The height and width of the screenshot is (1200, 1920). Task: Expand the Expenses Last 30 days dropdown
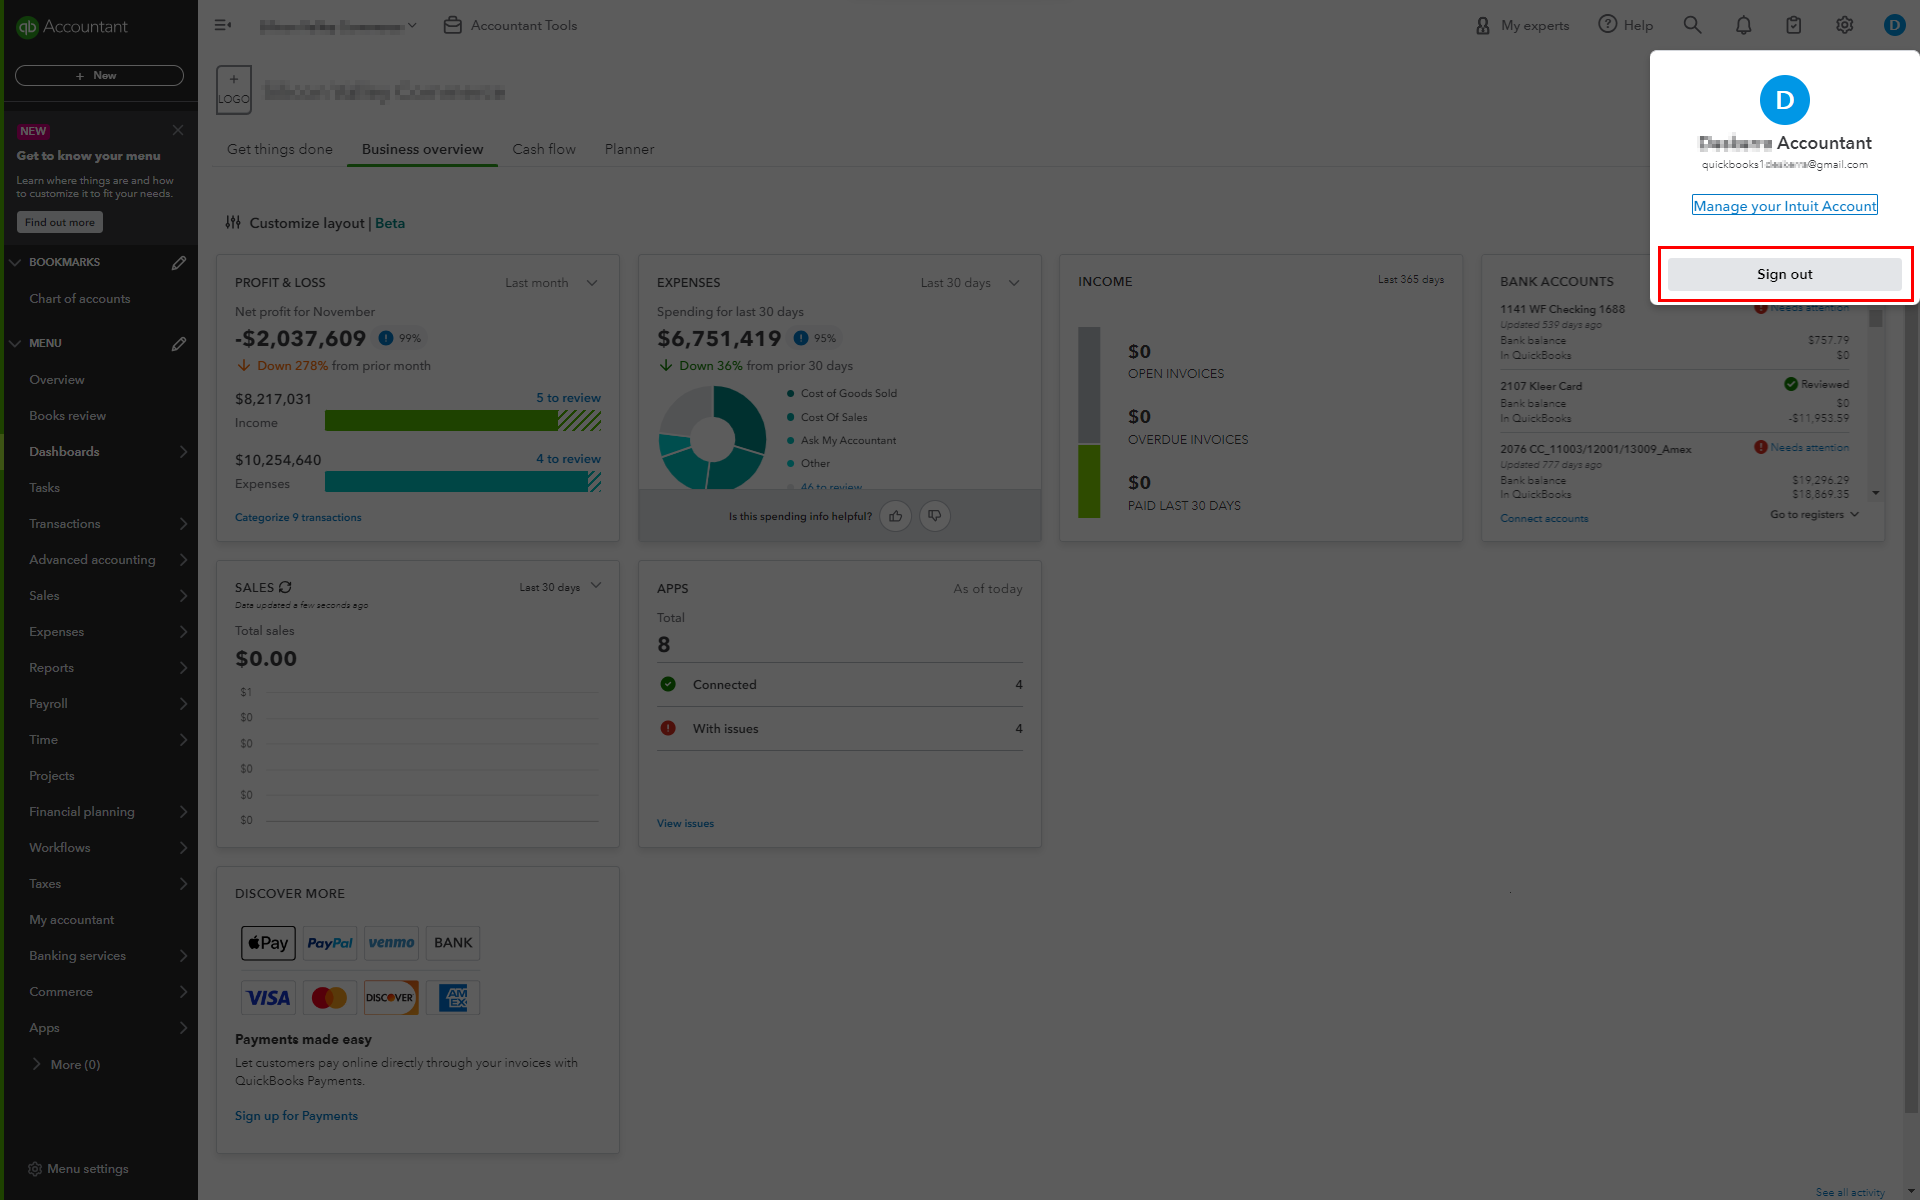click(x=1016, y=282)
